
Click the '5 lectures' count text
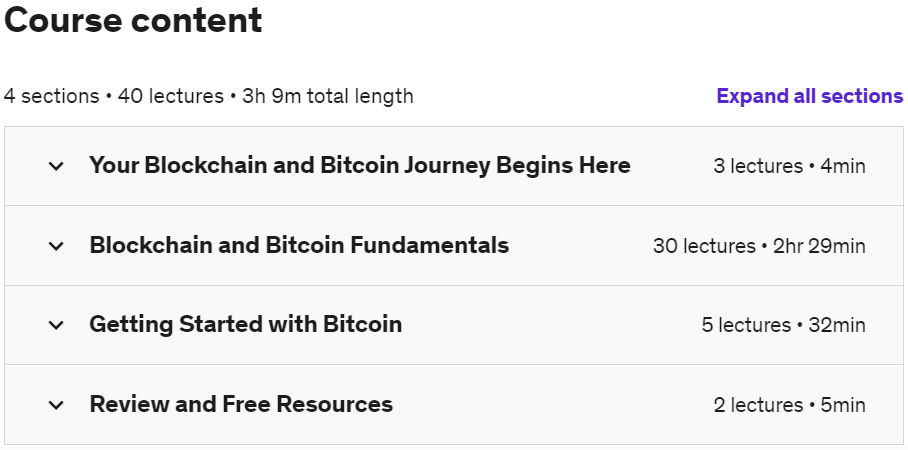(x=746, y=325)
